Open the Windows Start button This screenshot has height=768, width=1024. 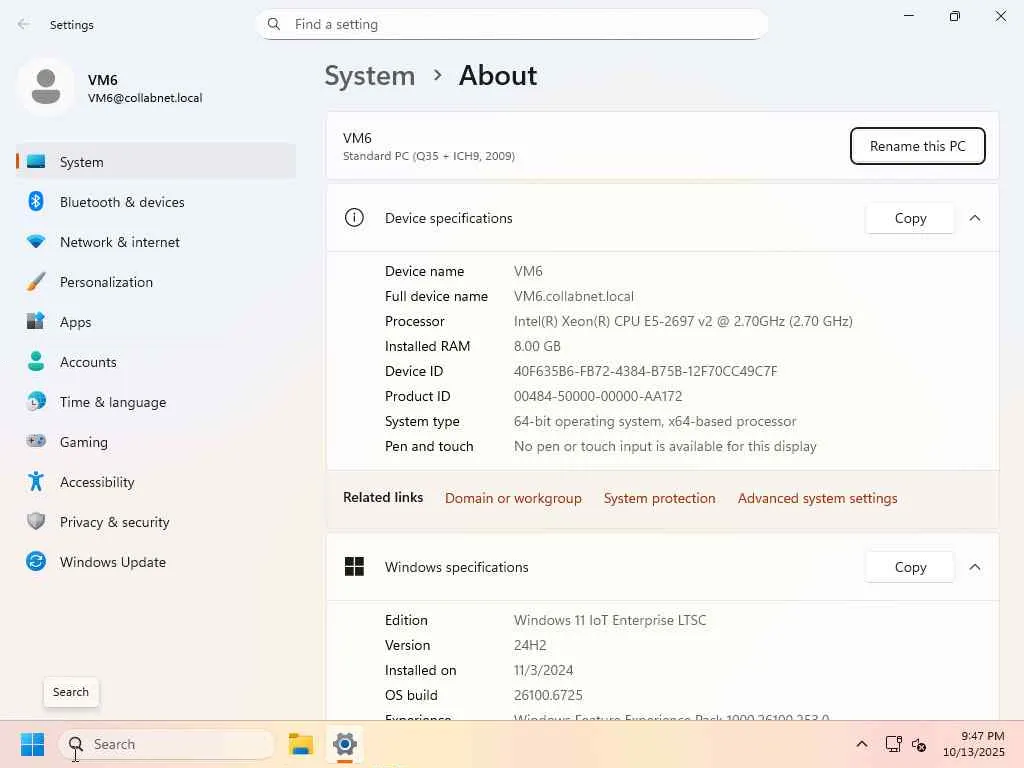[32, 744]
